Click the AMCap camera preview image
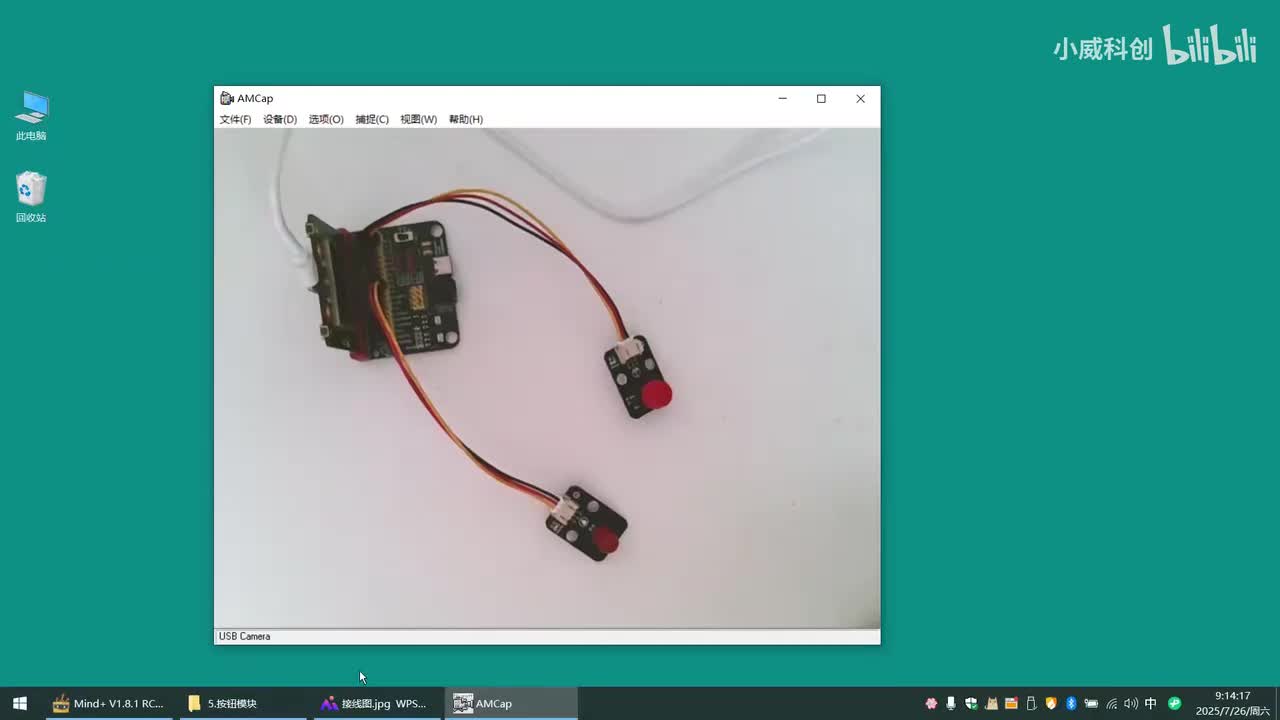This screenshot has width=1280, height=720. pyautogui.click(x=547, y=378)
